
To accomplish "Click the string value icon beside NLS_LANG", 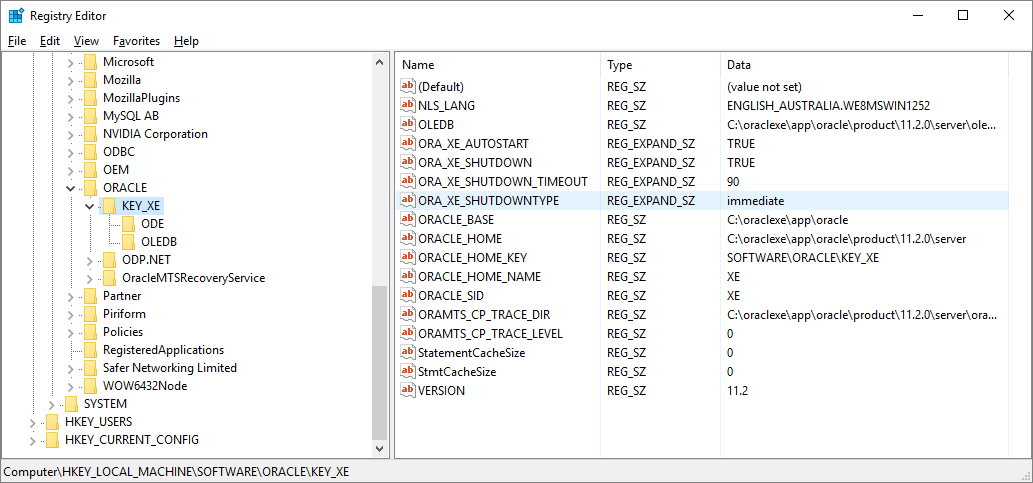I will point(407,105).
